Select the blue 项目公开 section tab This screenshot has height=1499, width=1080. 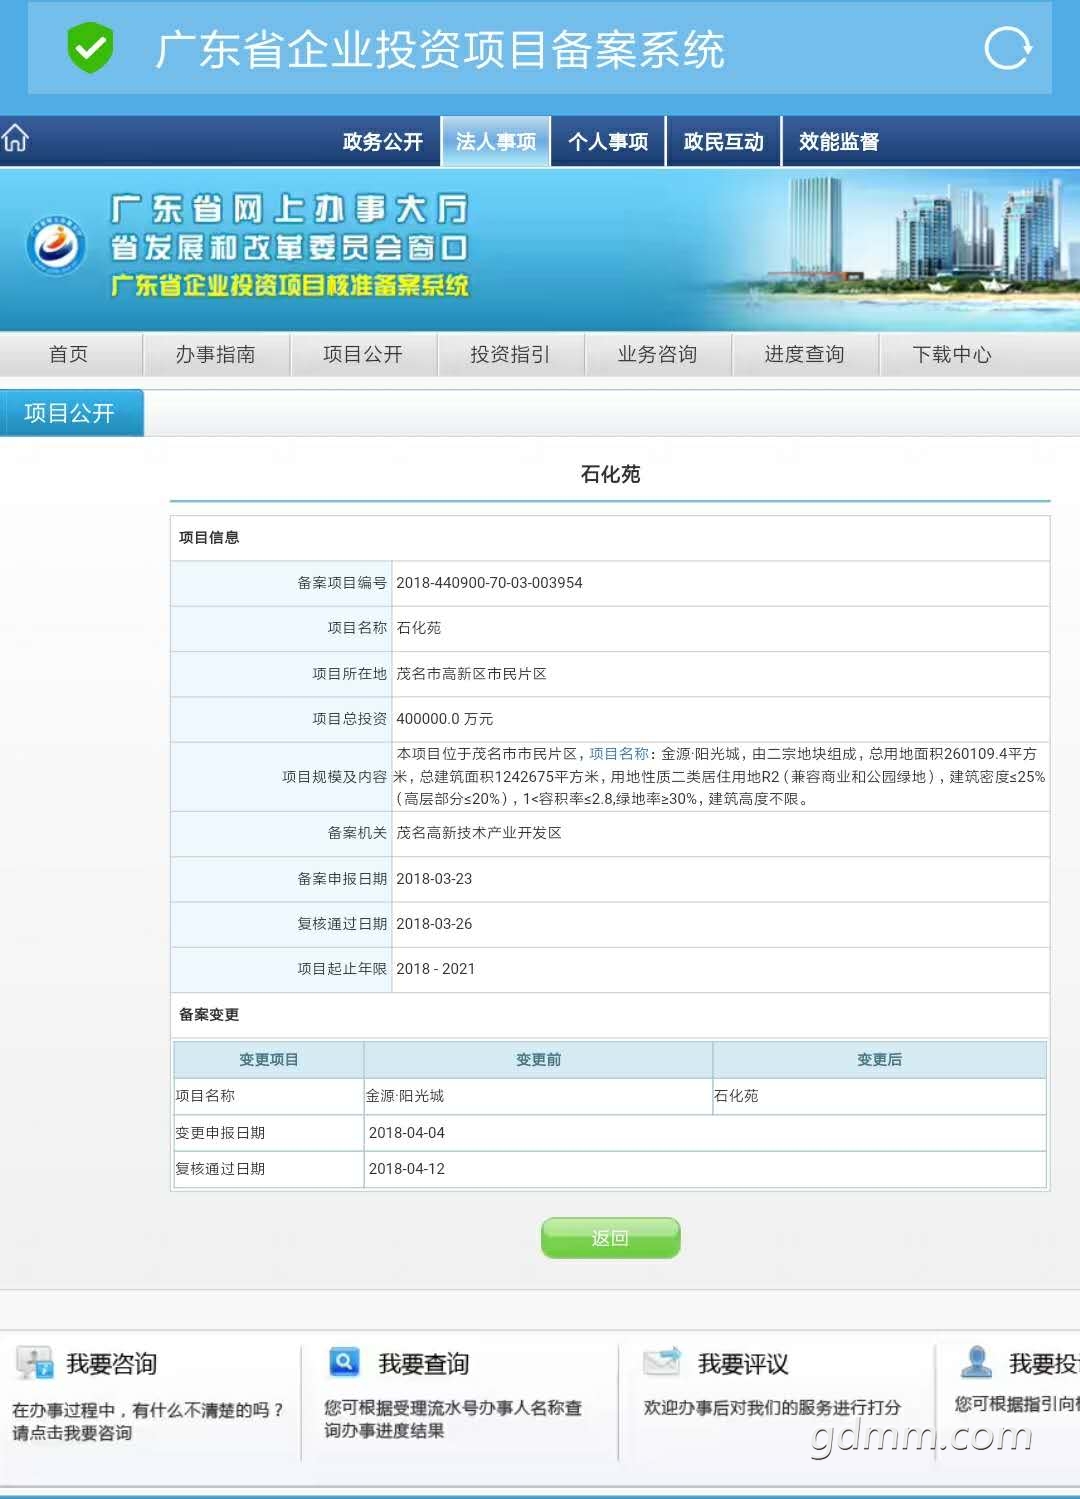(x=71, y=413)
